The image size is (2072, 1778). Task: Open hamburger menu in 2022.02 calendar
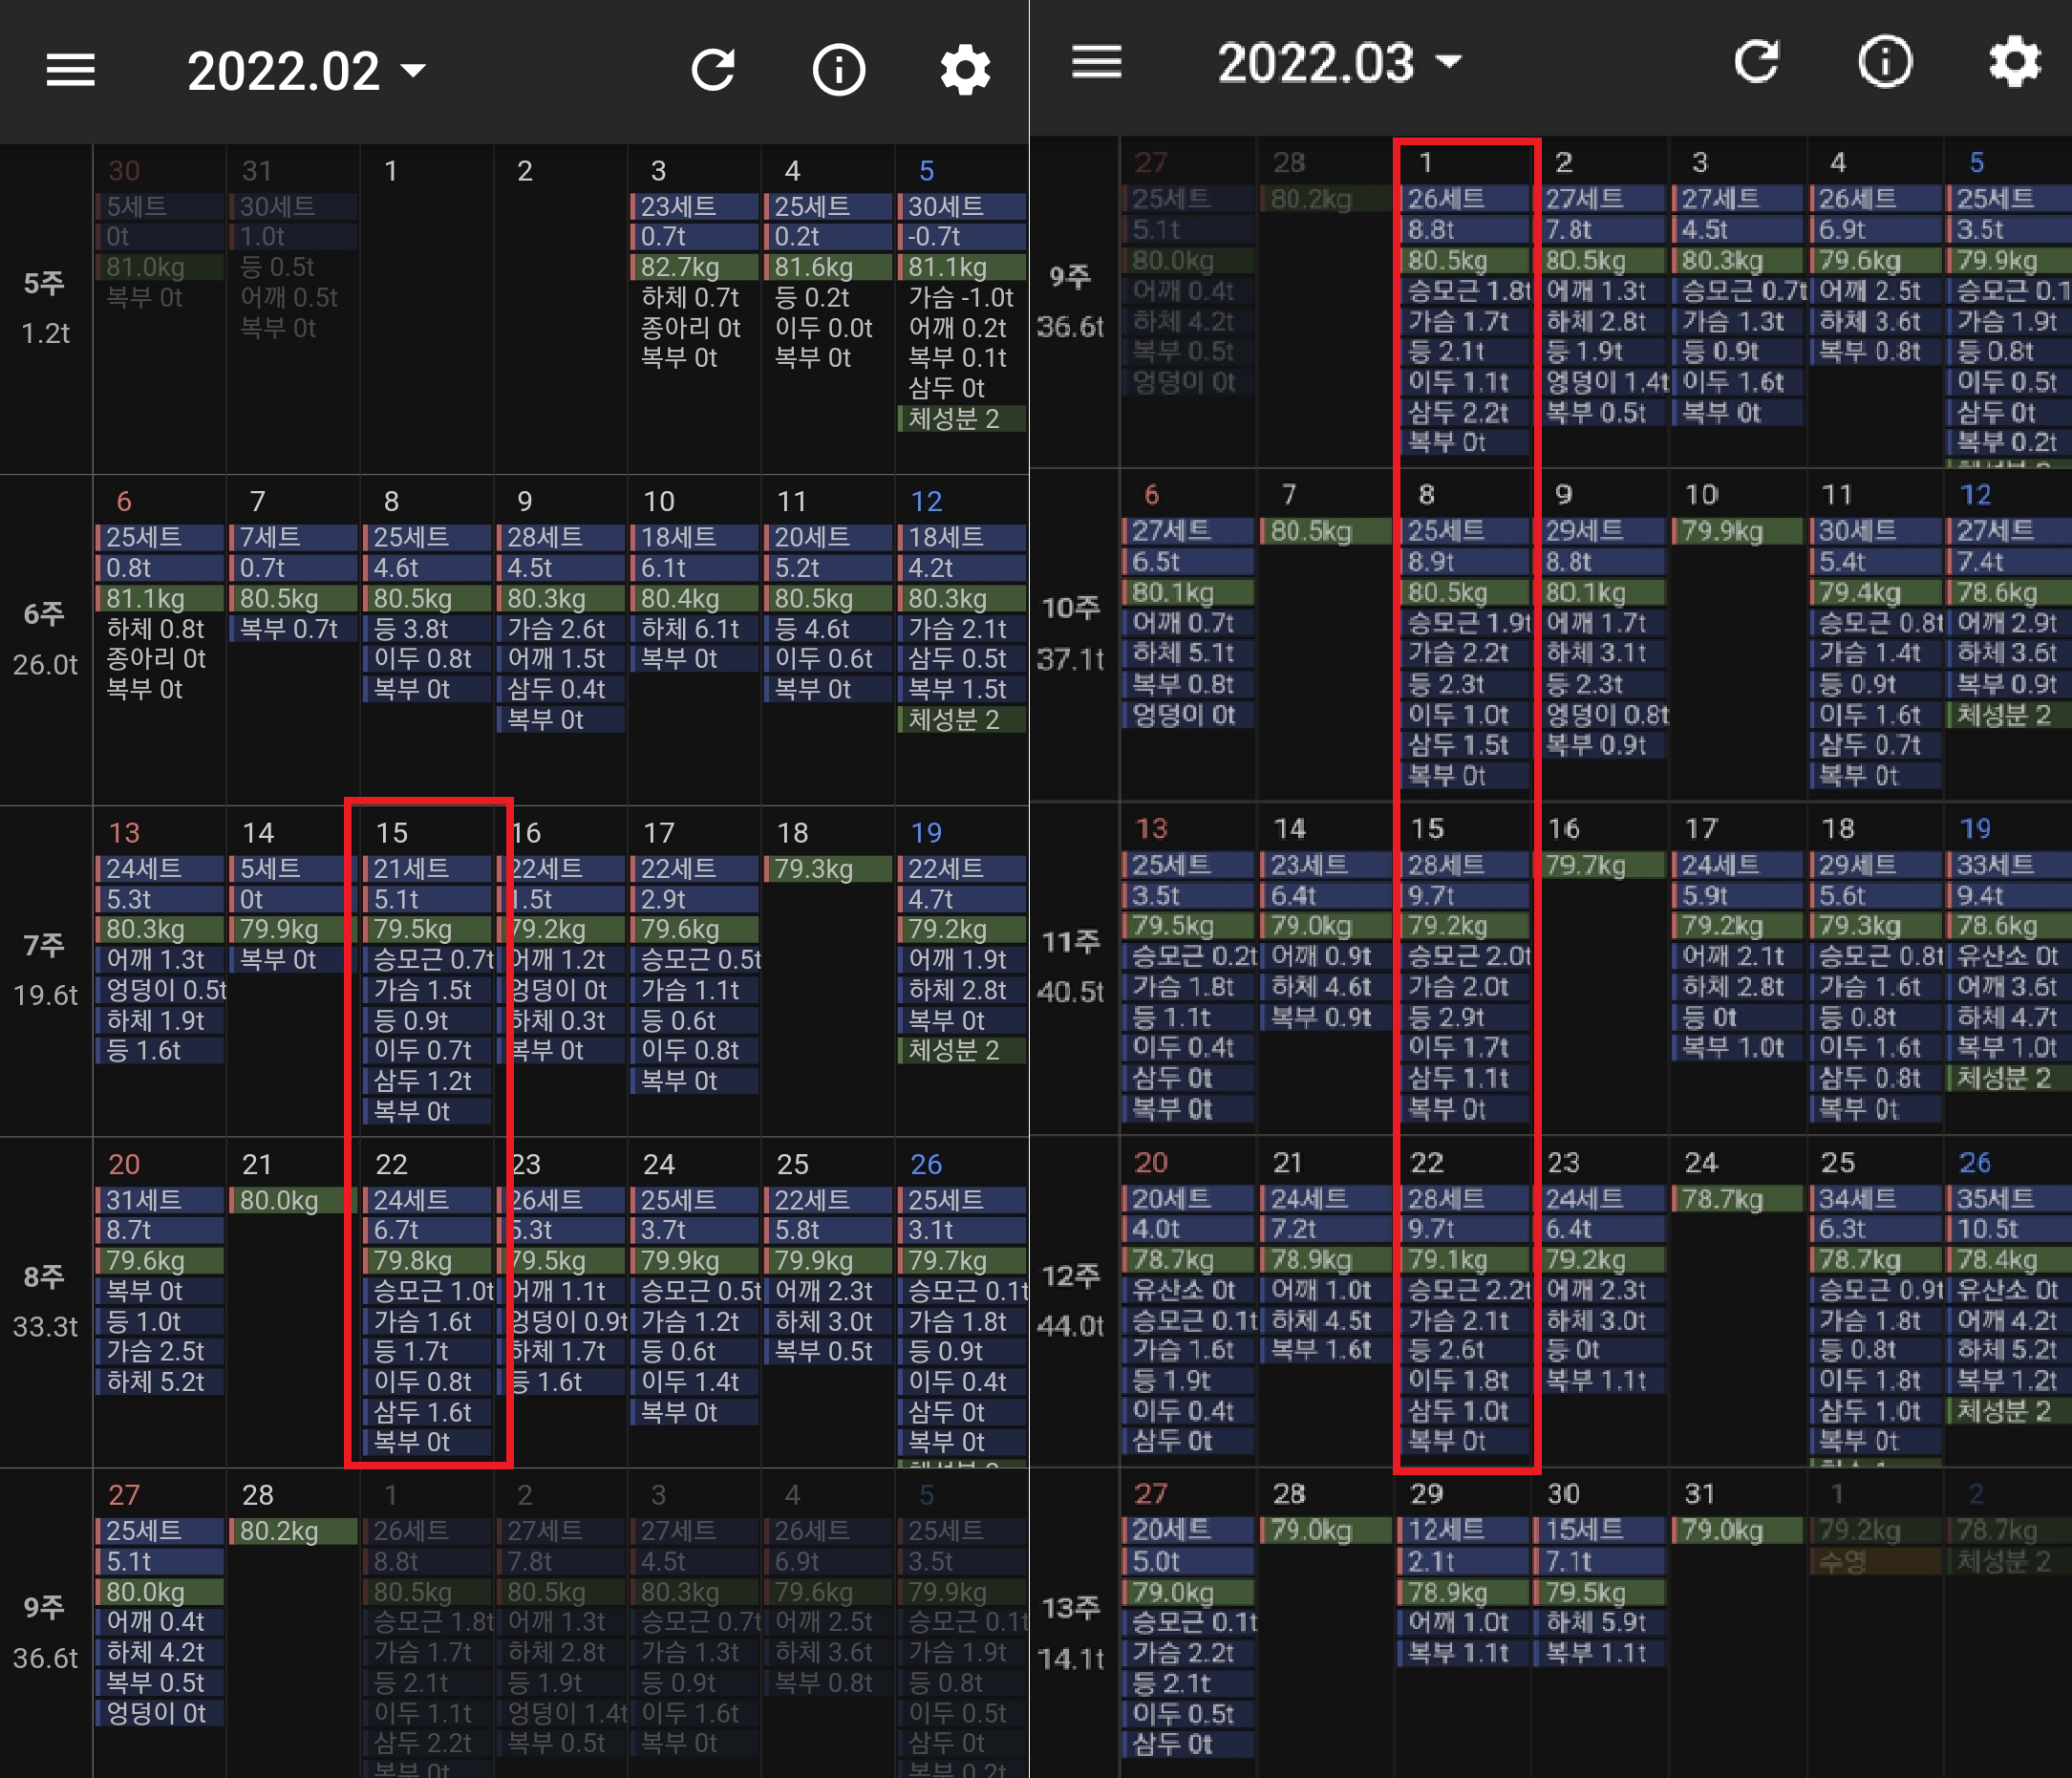(x=70, y=70)
